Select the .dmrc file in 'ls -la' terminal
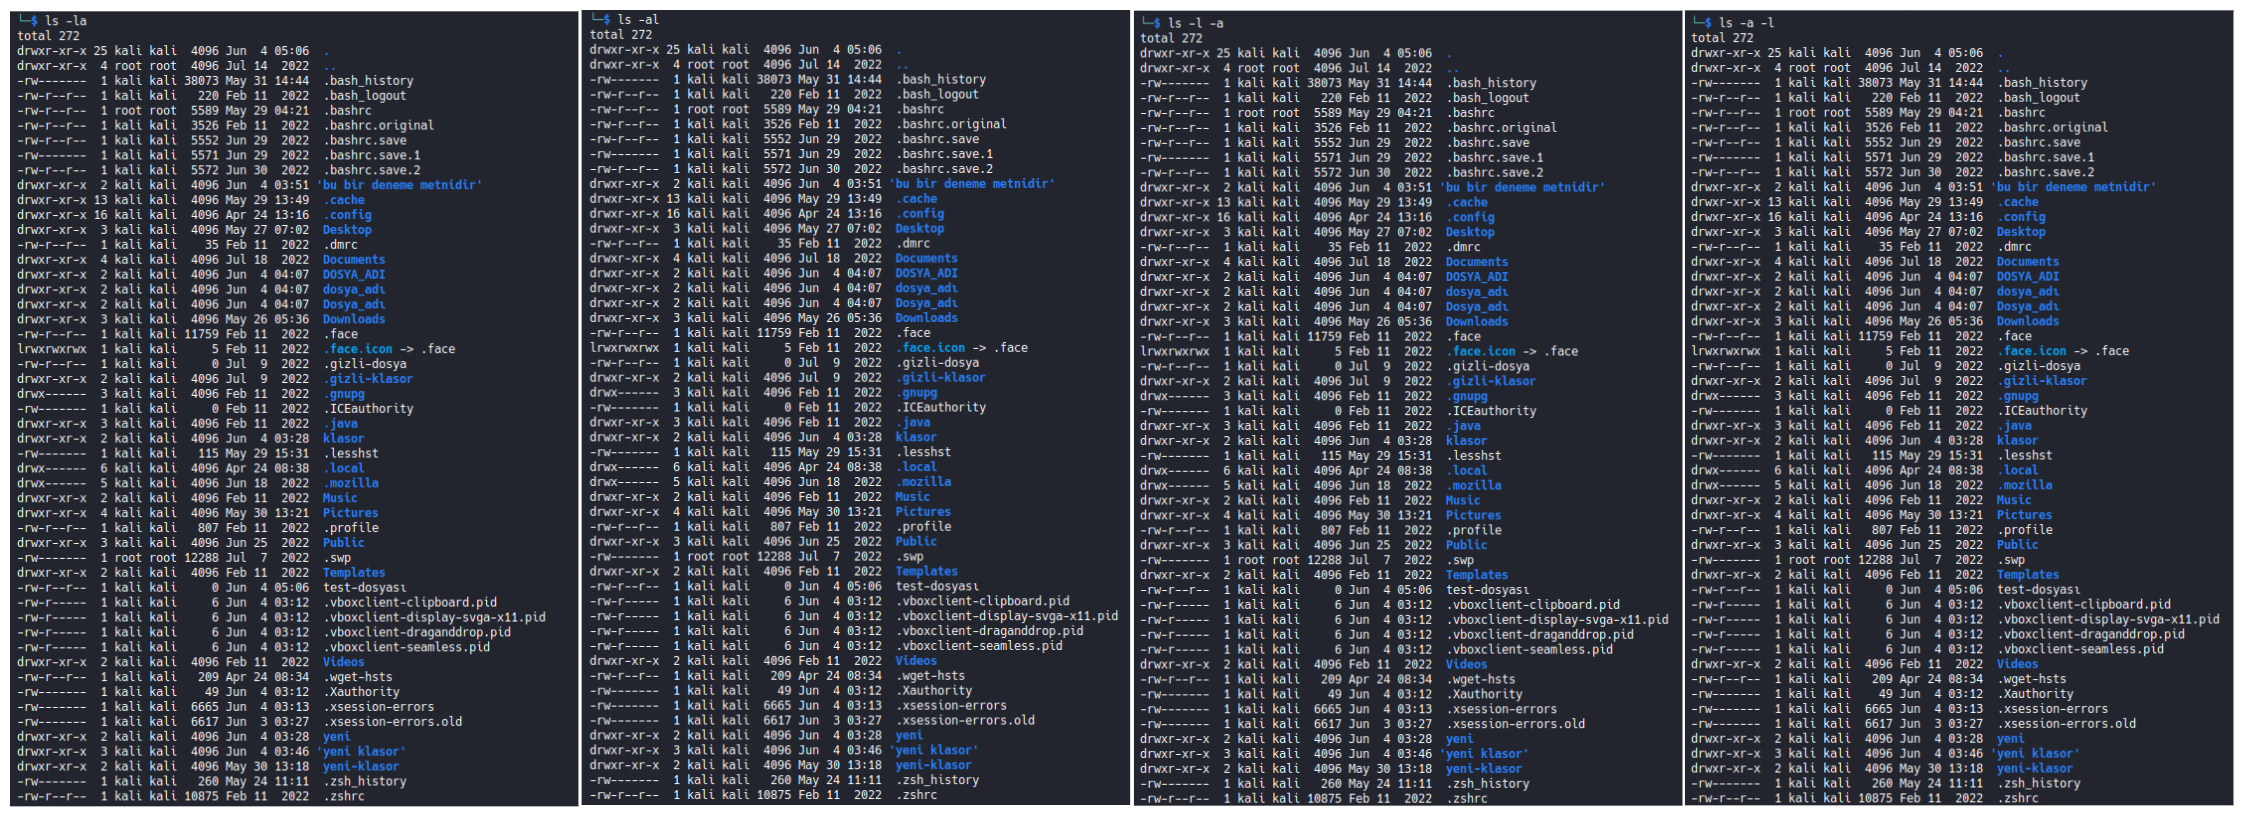 coord(340,245)
